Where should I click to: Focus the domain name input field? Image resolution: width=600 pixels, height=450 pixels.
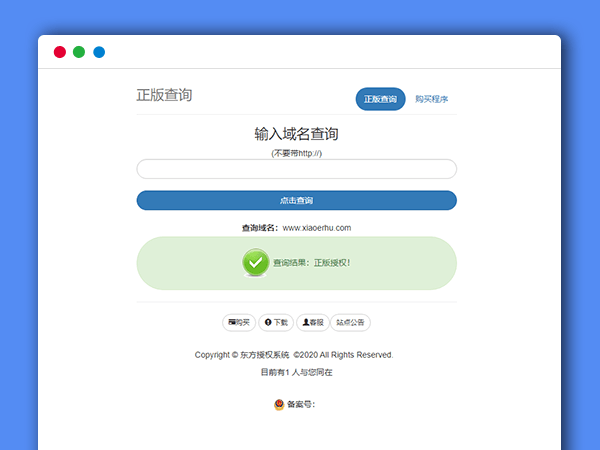point(296,169)
